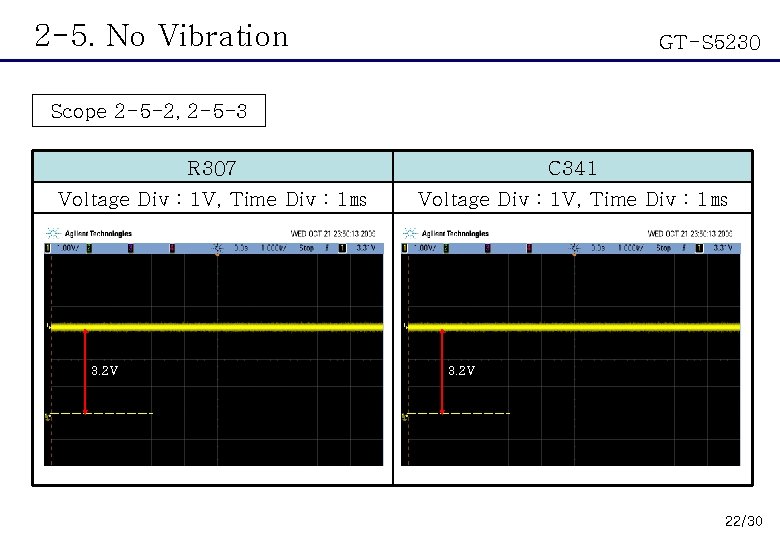Click the C341 column header
Viewport: 780px width, 540px height.
(x=572, y=168)
